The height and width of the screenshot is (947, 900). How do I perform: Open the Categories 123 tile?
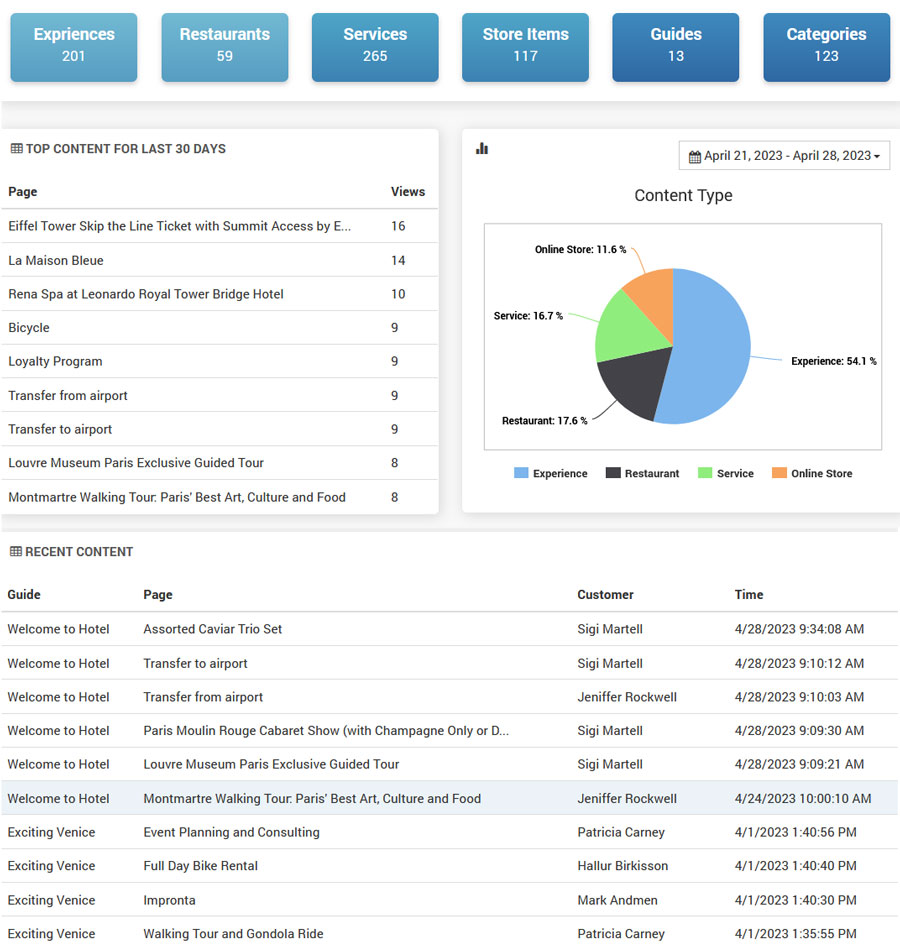826,46
